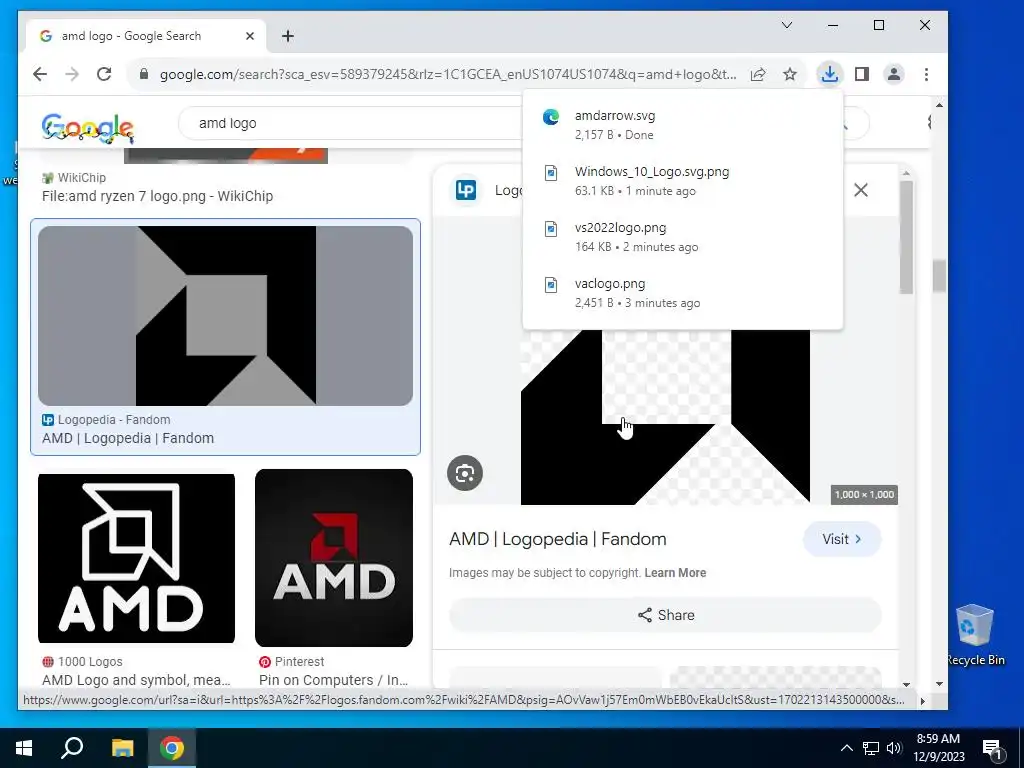Open the Windows Start menu
The image size is (1024, 768).
(x=24, y=748)
